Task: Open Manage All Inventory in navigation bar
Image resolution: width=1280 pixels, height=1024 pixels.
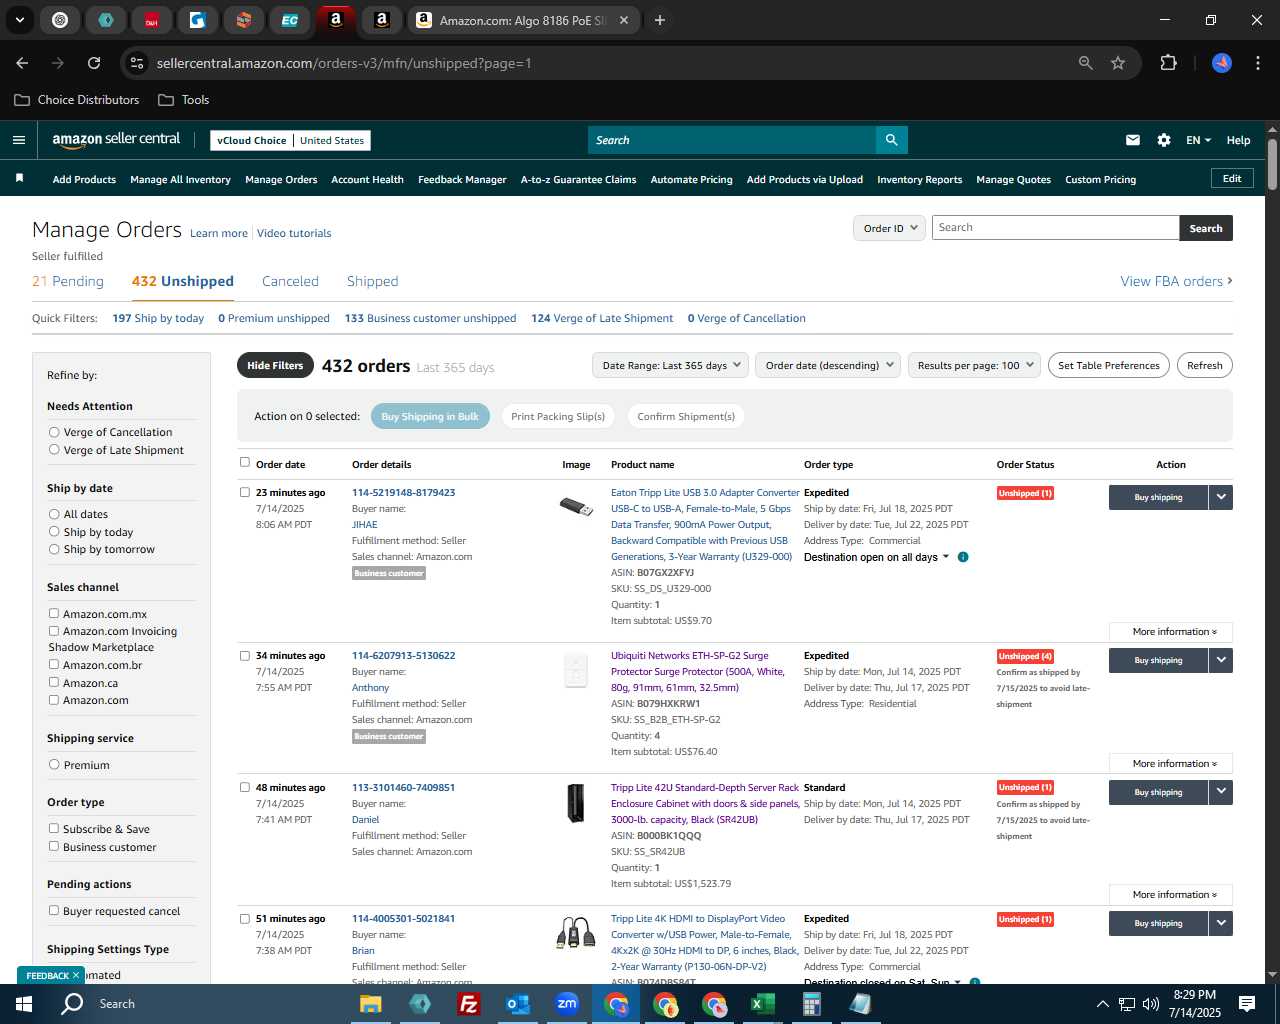Action: coord(180,179)
